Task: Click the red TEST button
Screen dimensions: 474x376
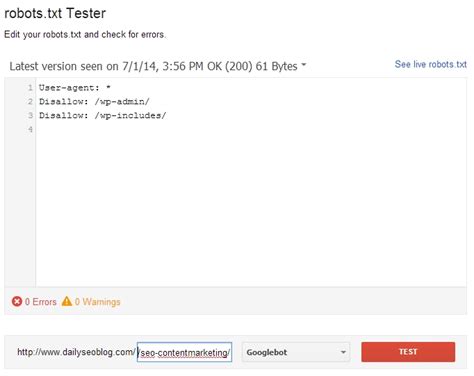Action: coord(408,352)
